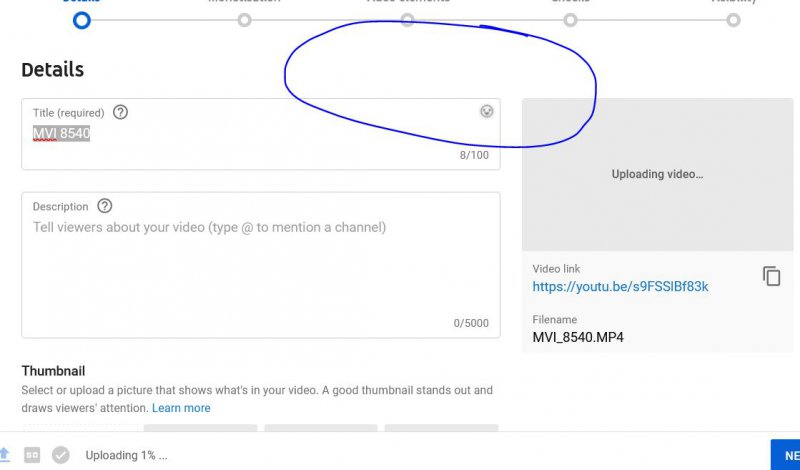Open the Checks step circle
The image size is (800, 470).
click(x=570, y=20)
